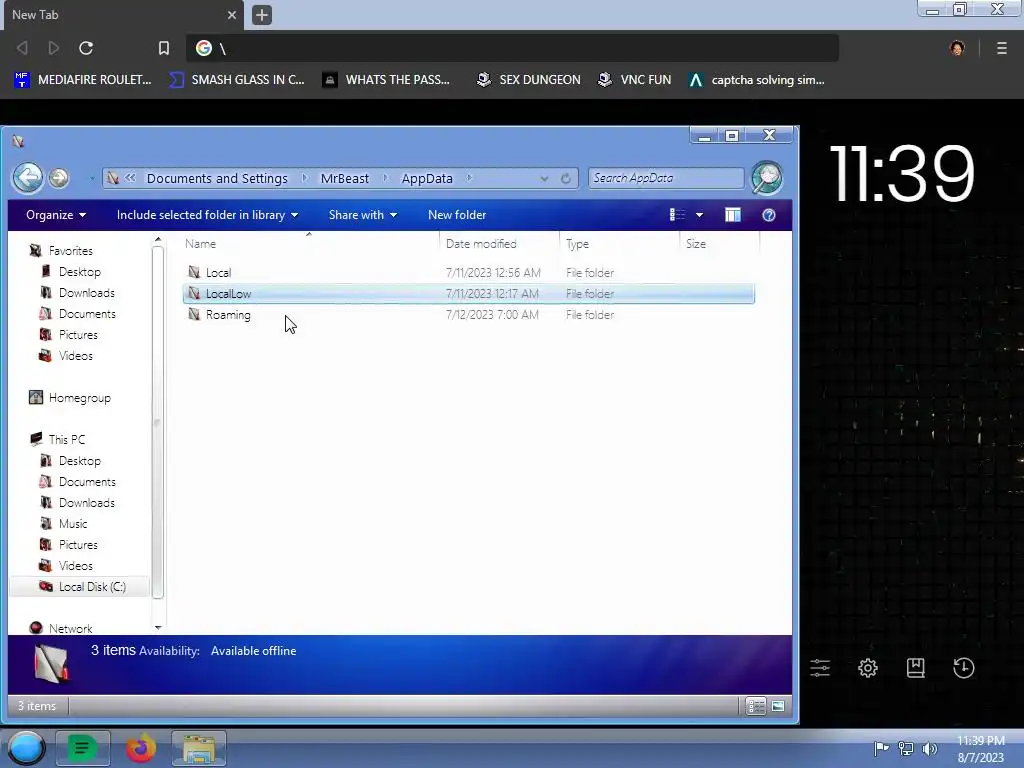Open the view options dropdown arrow
1024x768 pixels.
coord(699,215)
